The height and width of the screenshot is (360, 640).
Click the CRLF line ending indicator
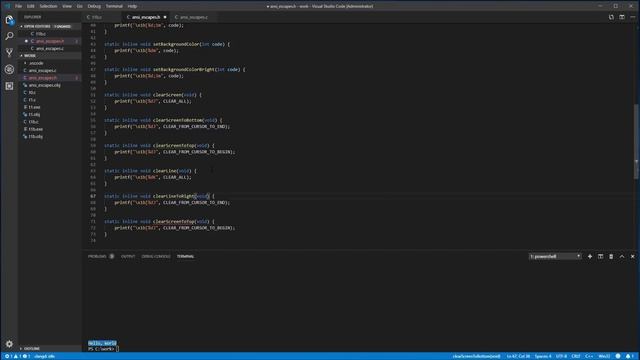click(x=576, y=356)
